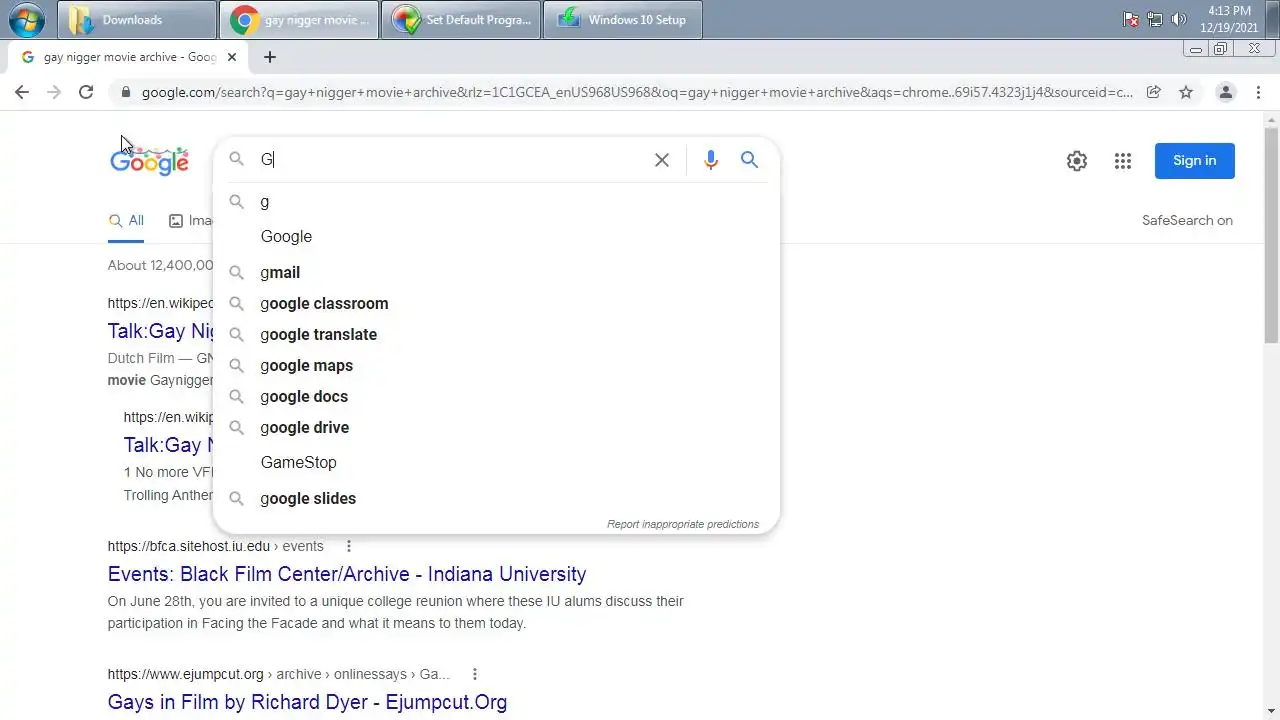Viewport: 1280px width, 720px height.
Task: Click the network tray icon
Action: [x=1155, y=19]
